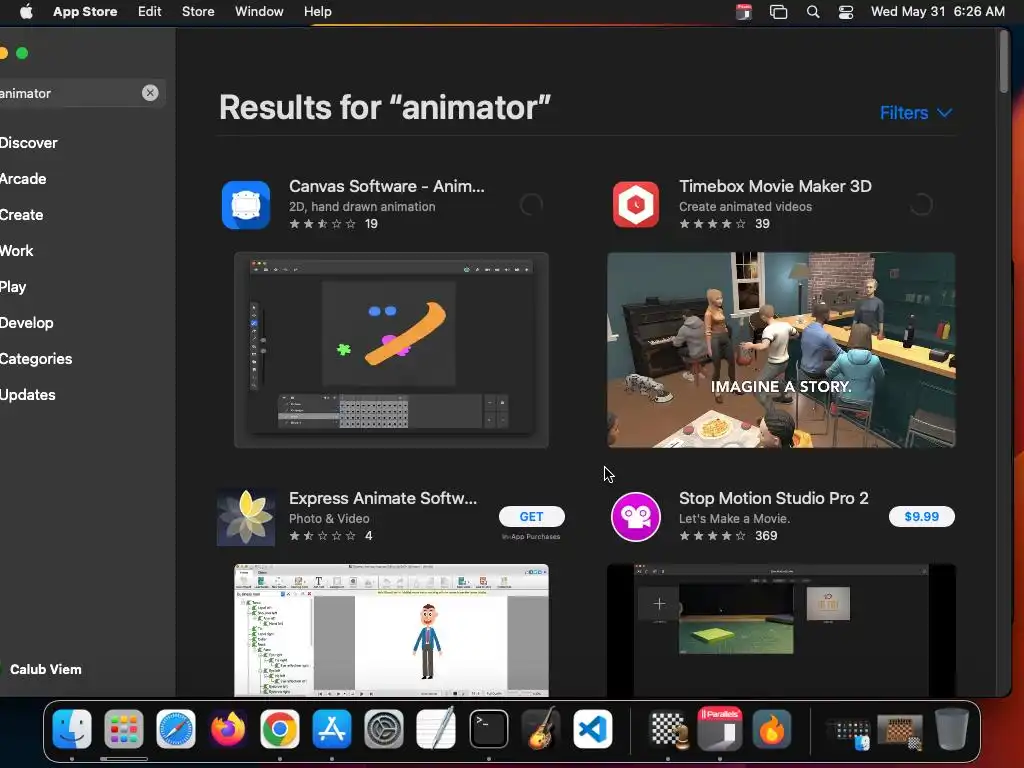1024x768 pixels.
Task: Open Terminal from the Dock
Action: click(488, 729)
